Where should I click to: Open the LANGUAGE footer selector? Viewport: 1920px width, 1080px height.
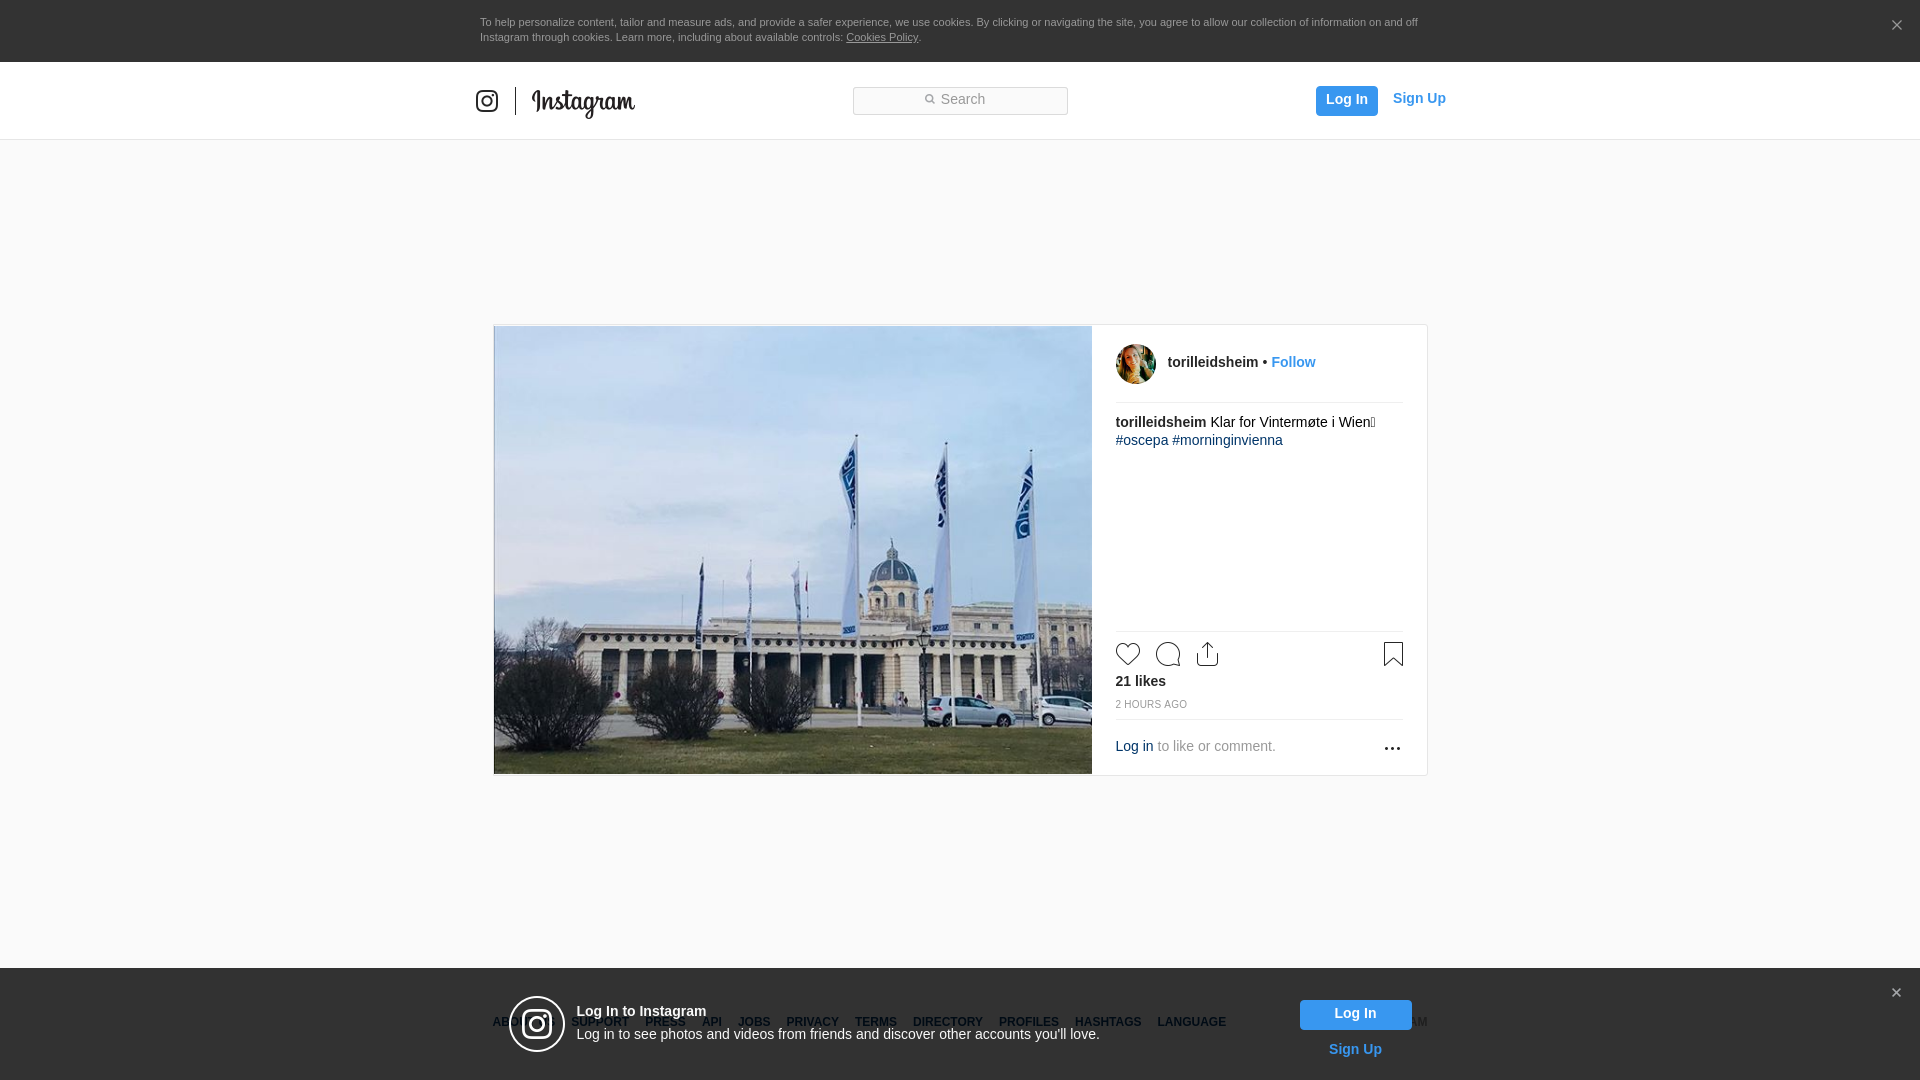(x=1191, y=1022)
